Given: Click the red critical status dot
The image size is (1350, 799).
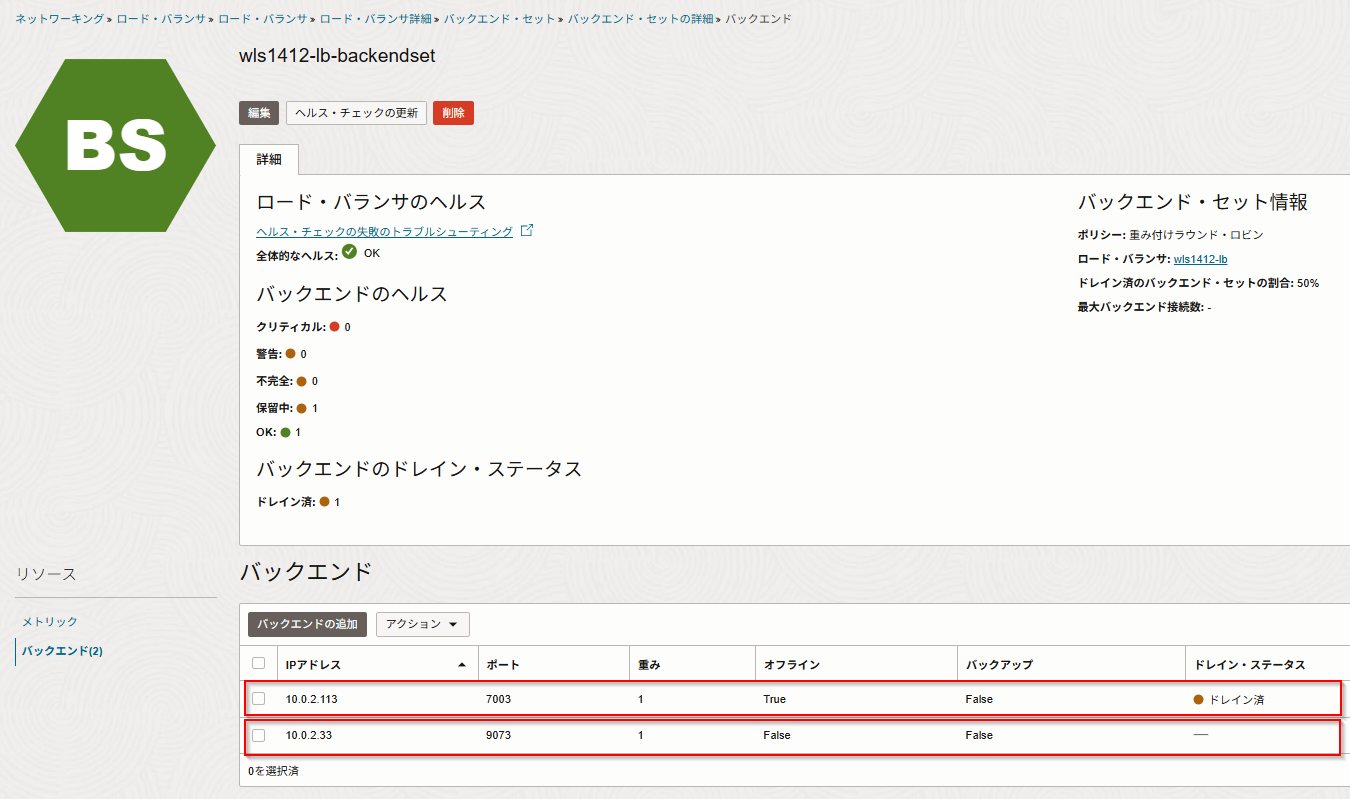Looking at the screenshot, I should pyautogui.click(x=335, y=327).
